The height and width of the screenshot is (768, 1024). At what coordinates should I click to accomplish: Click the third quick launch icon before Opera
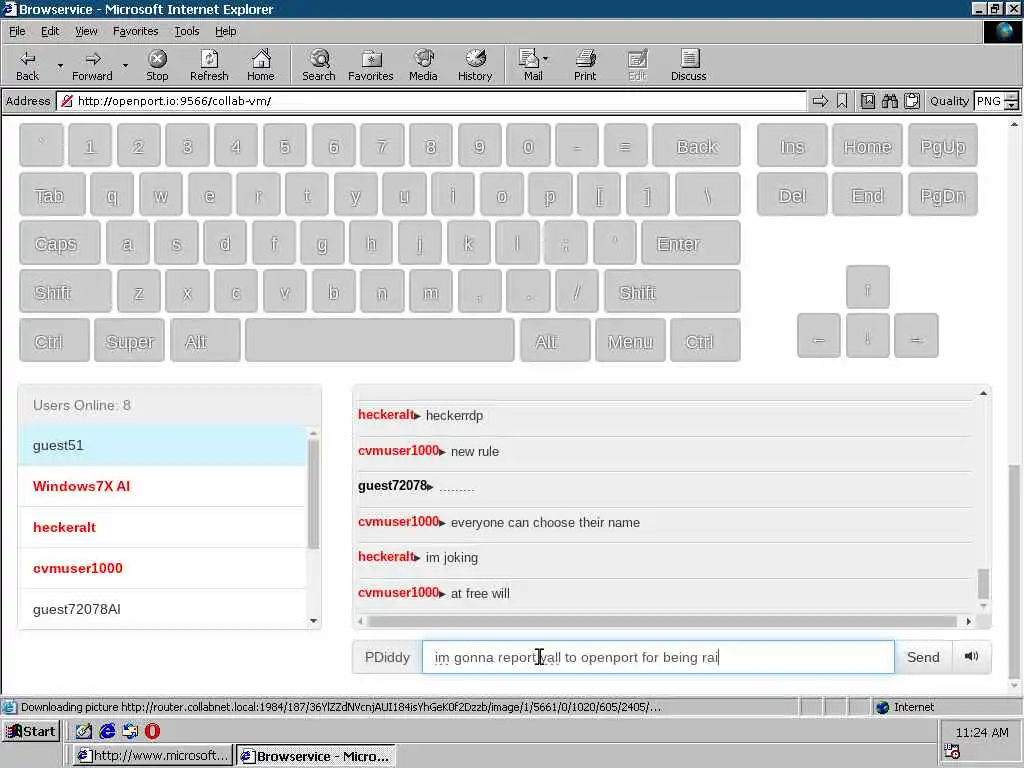(x=130, y=731)
